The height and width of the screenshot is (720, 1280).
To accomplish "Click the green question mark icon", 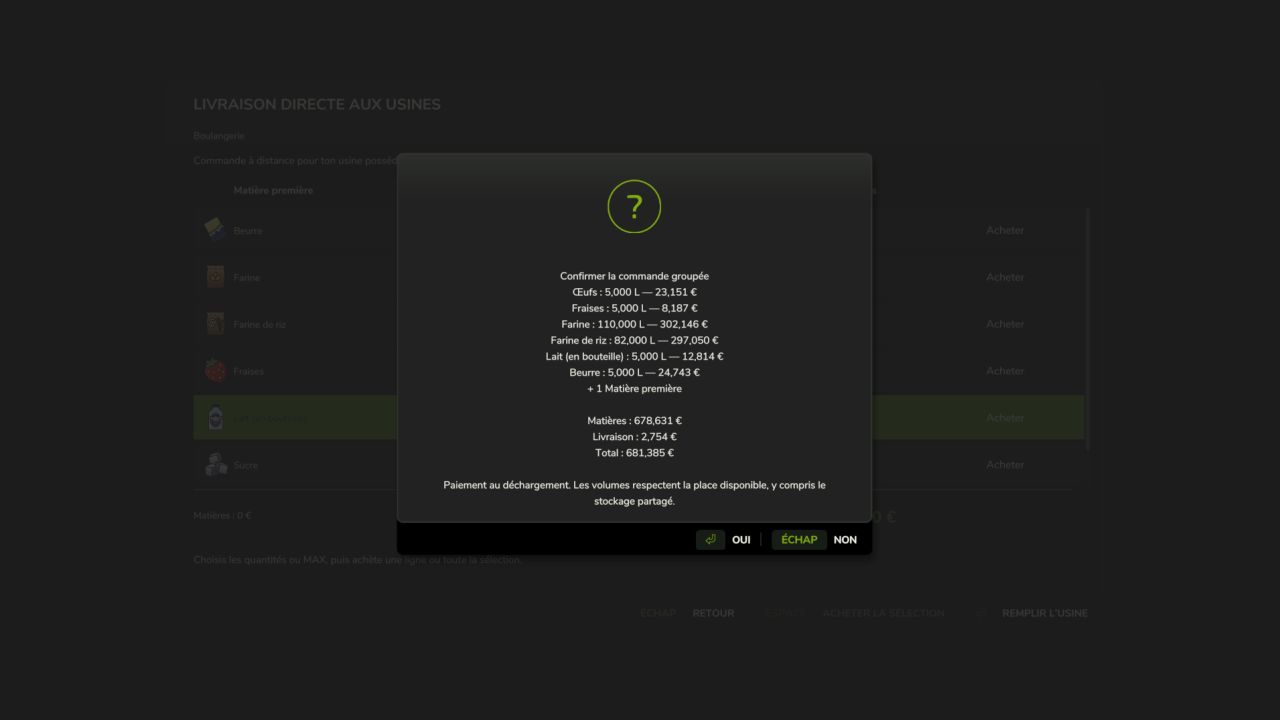I will (634, 207).
